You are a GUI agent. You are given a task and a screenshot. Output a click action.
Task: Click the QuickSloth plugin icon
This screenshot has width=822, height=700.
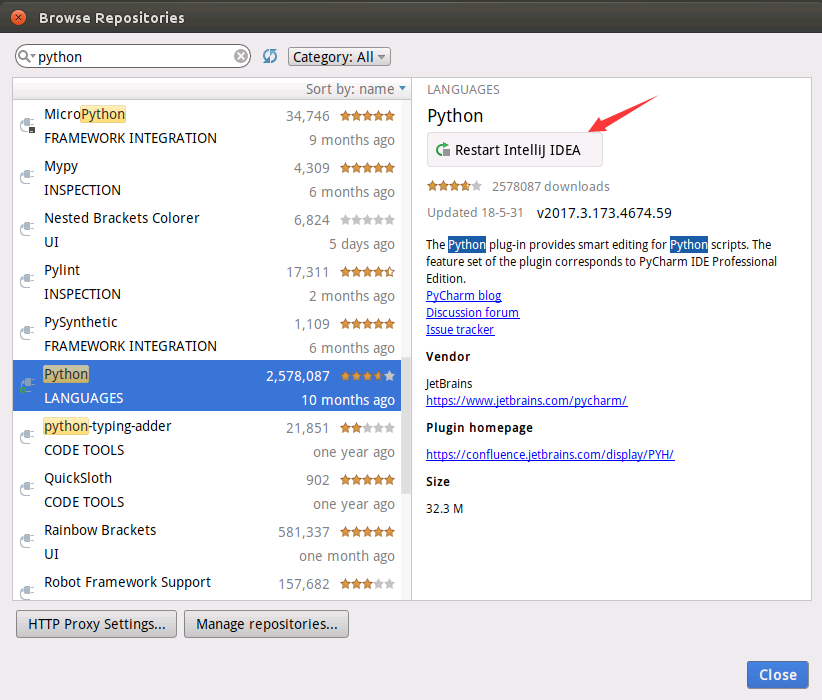pos(27,488)
